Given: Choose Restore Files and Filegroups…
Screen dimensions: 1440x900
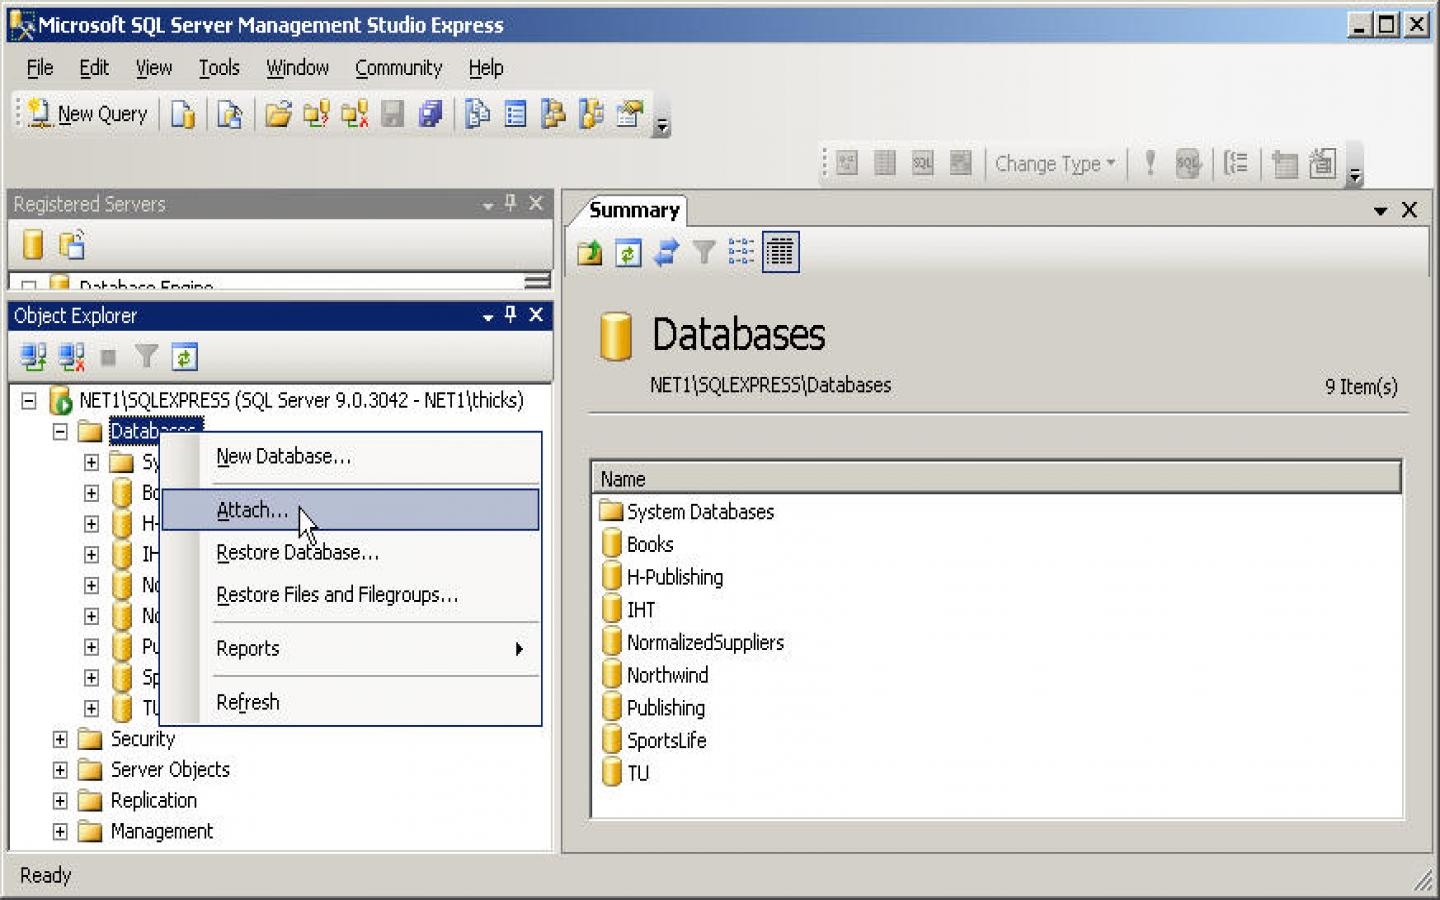Looking at the screenshot, I should coord(351,595).
